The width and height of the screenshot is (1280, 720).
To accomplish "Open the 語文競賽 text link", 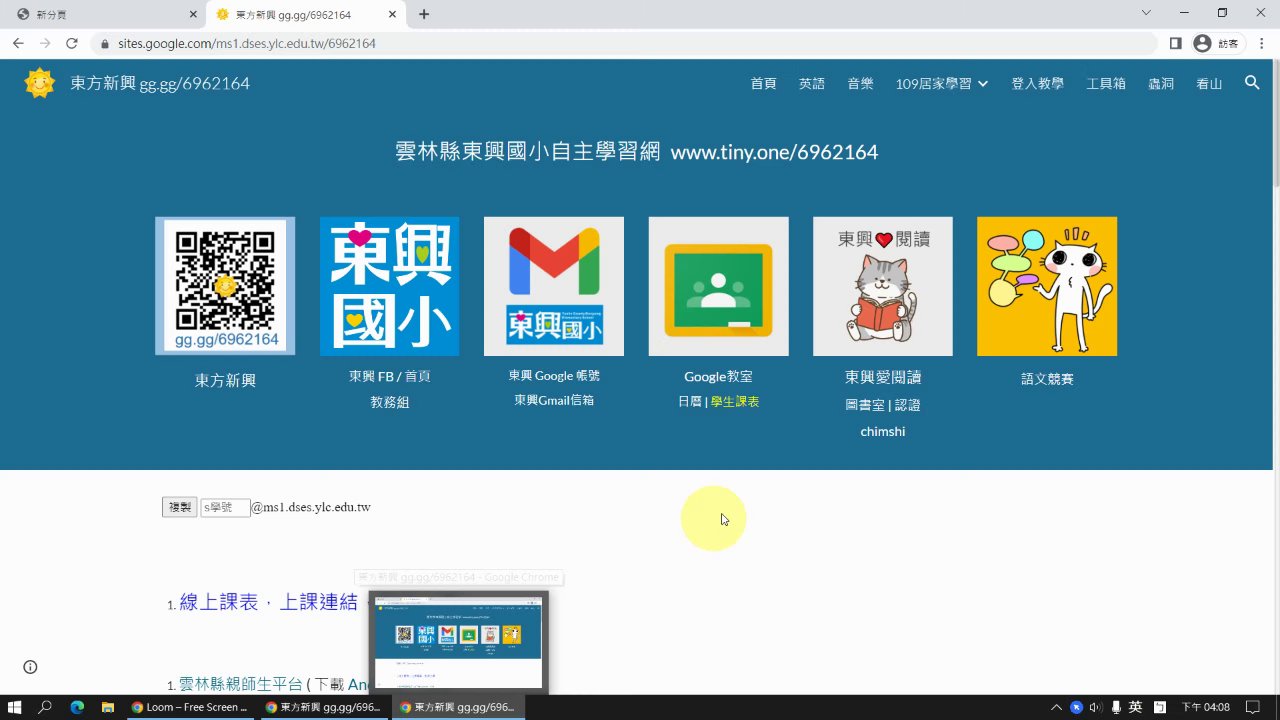I will coord(1047,379).
